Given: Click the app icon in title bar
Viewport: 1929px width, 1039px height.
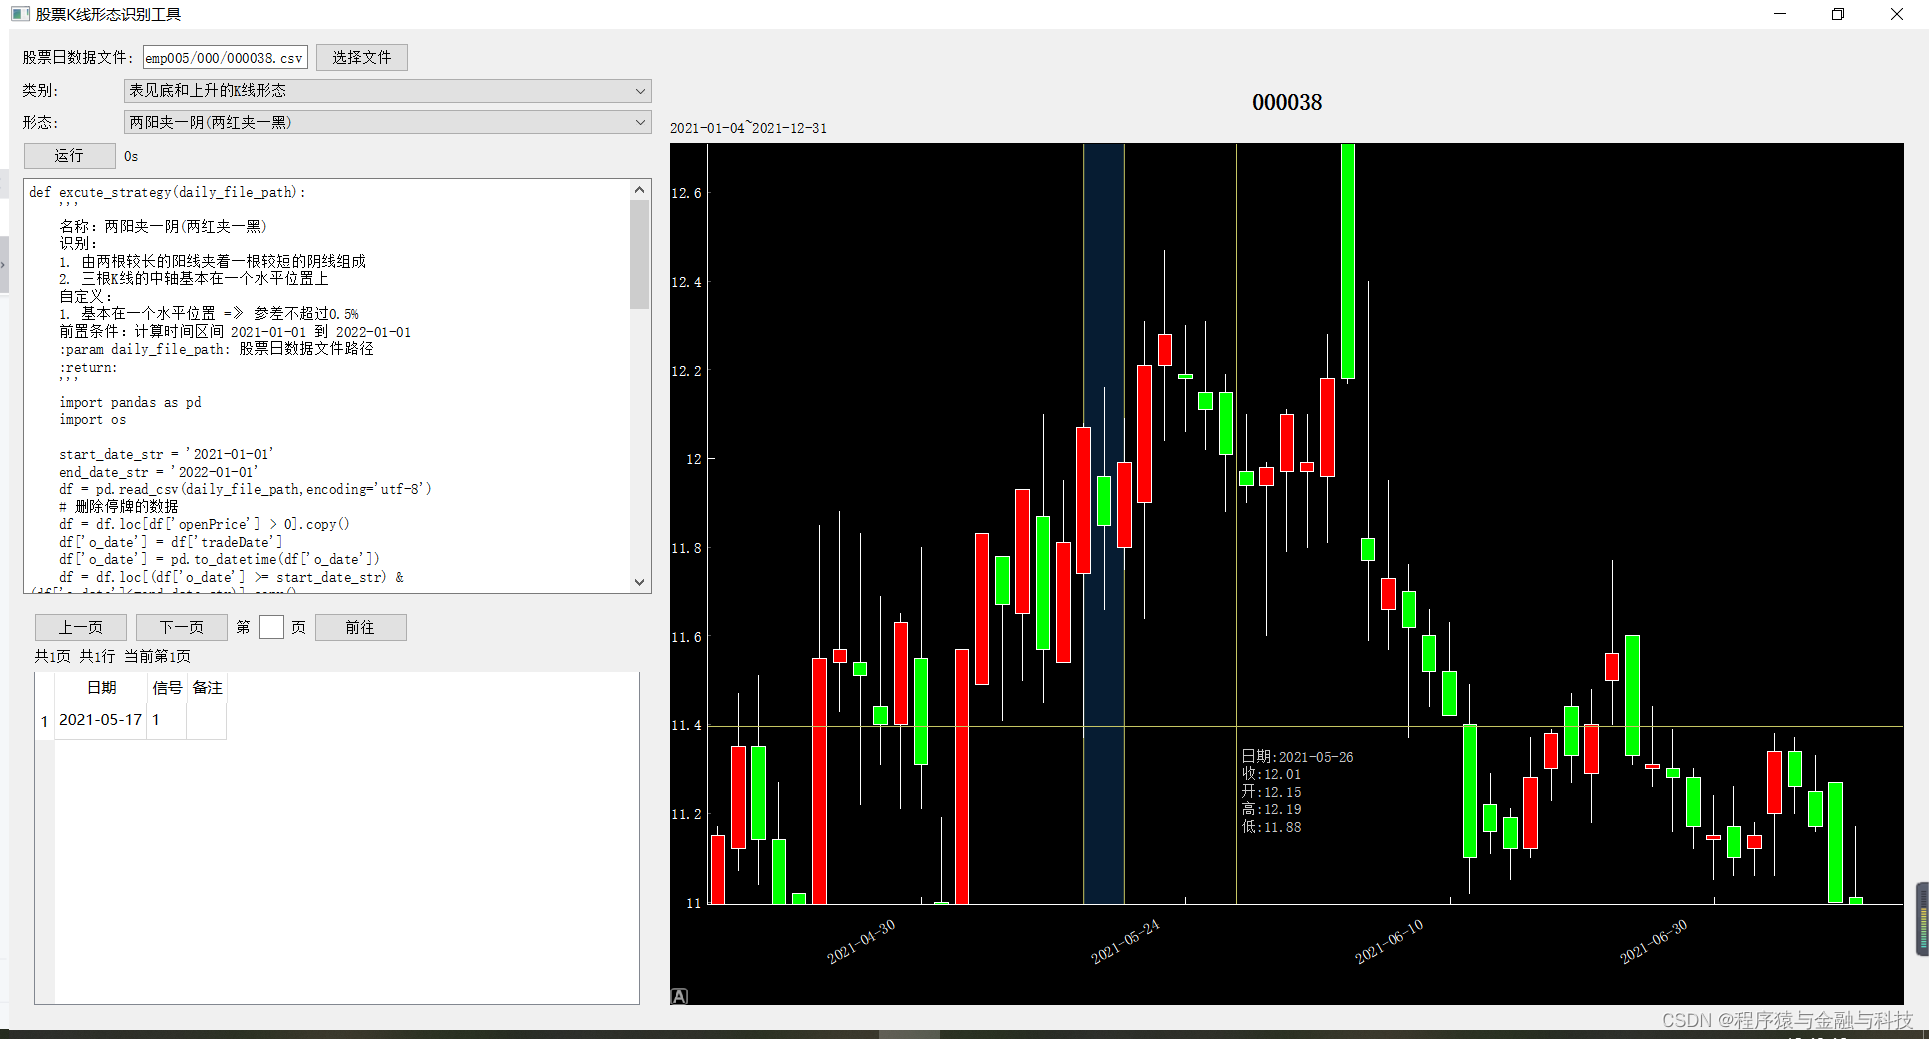Looking at the screenshot, I should [20, 14].
